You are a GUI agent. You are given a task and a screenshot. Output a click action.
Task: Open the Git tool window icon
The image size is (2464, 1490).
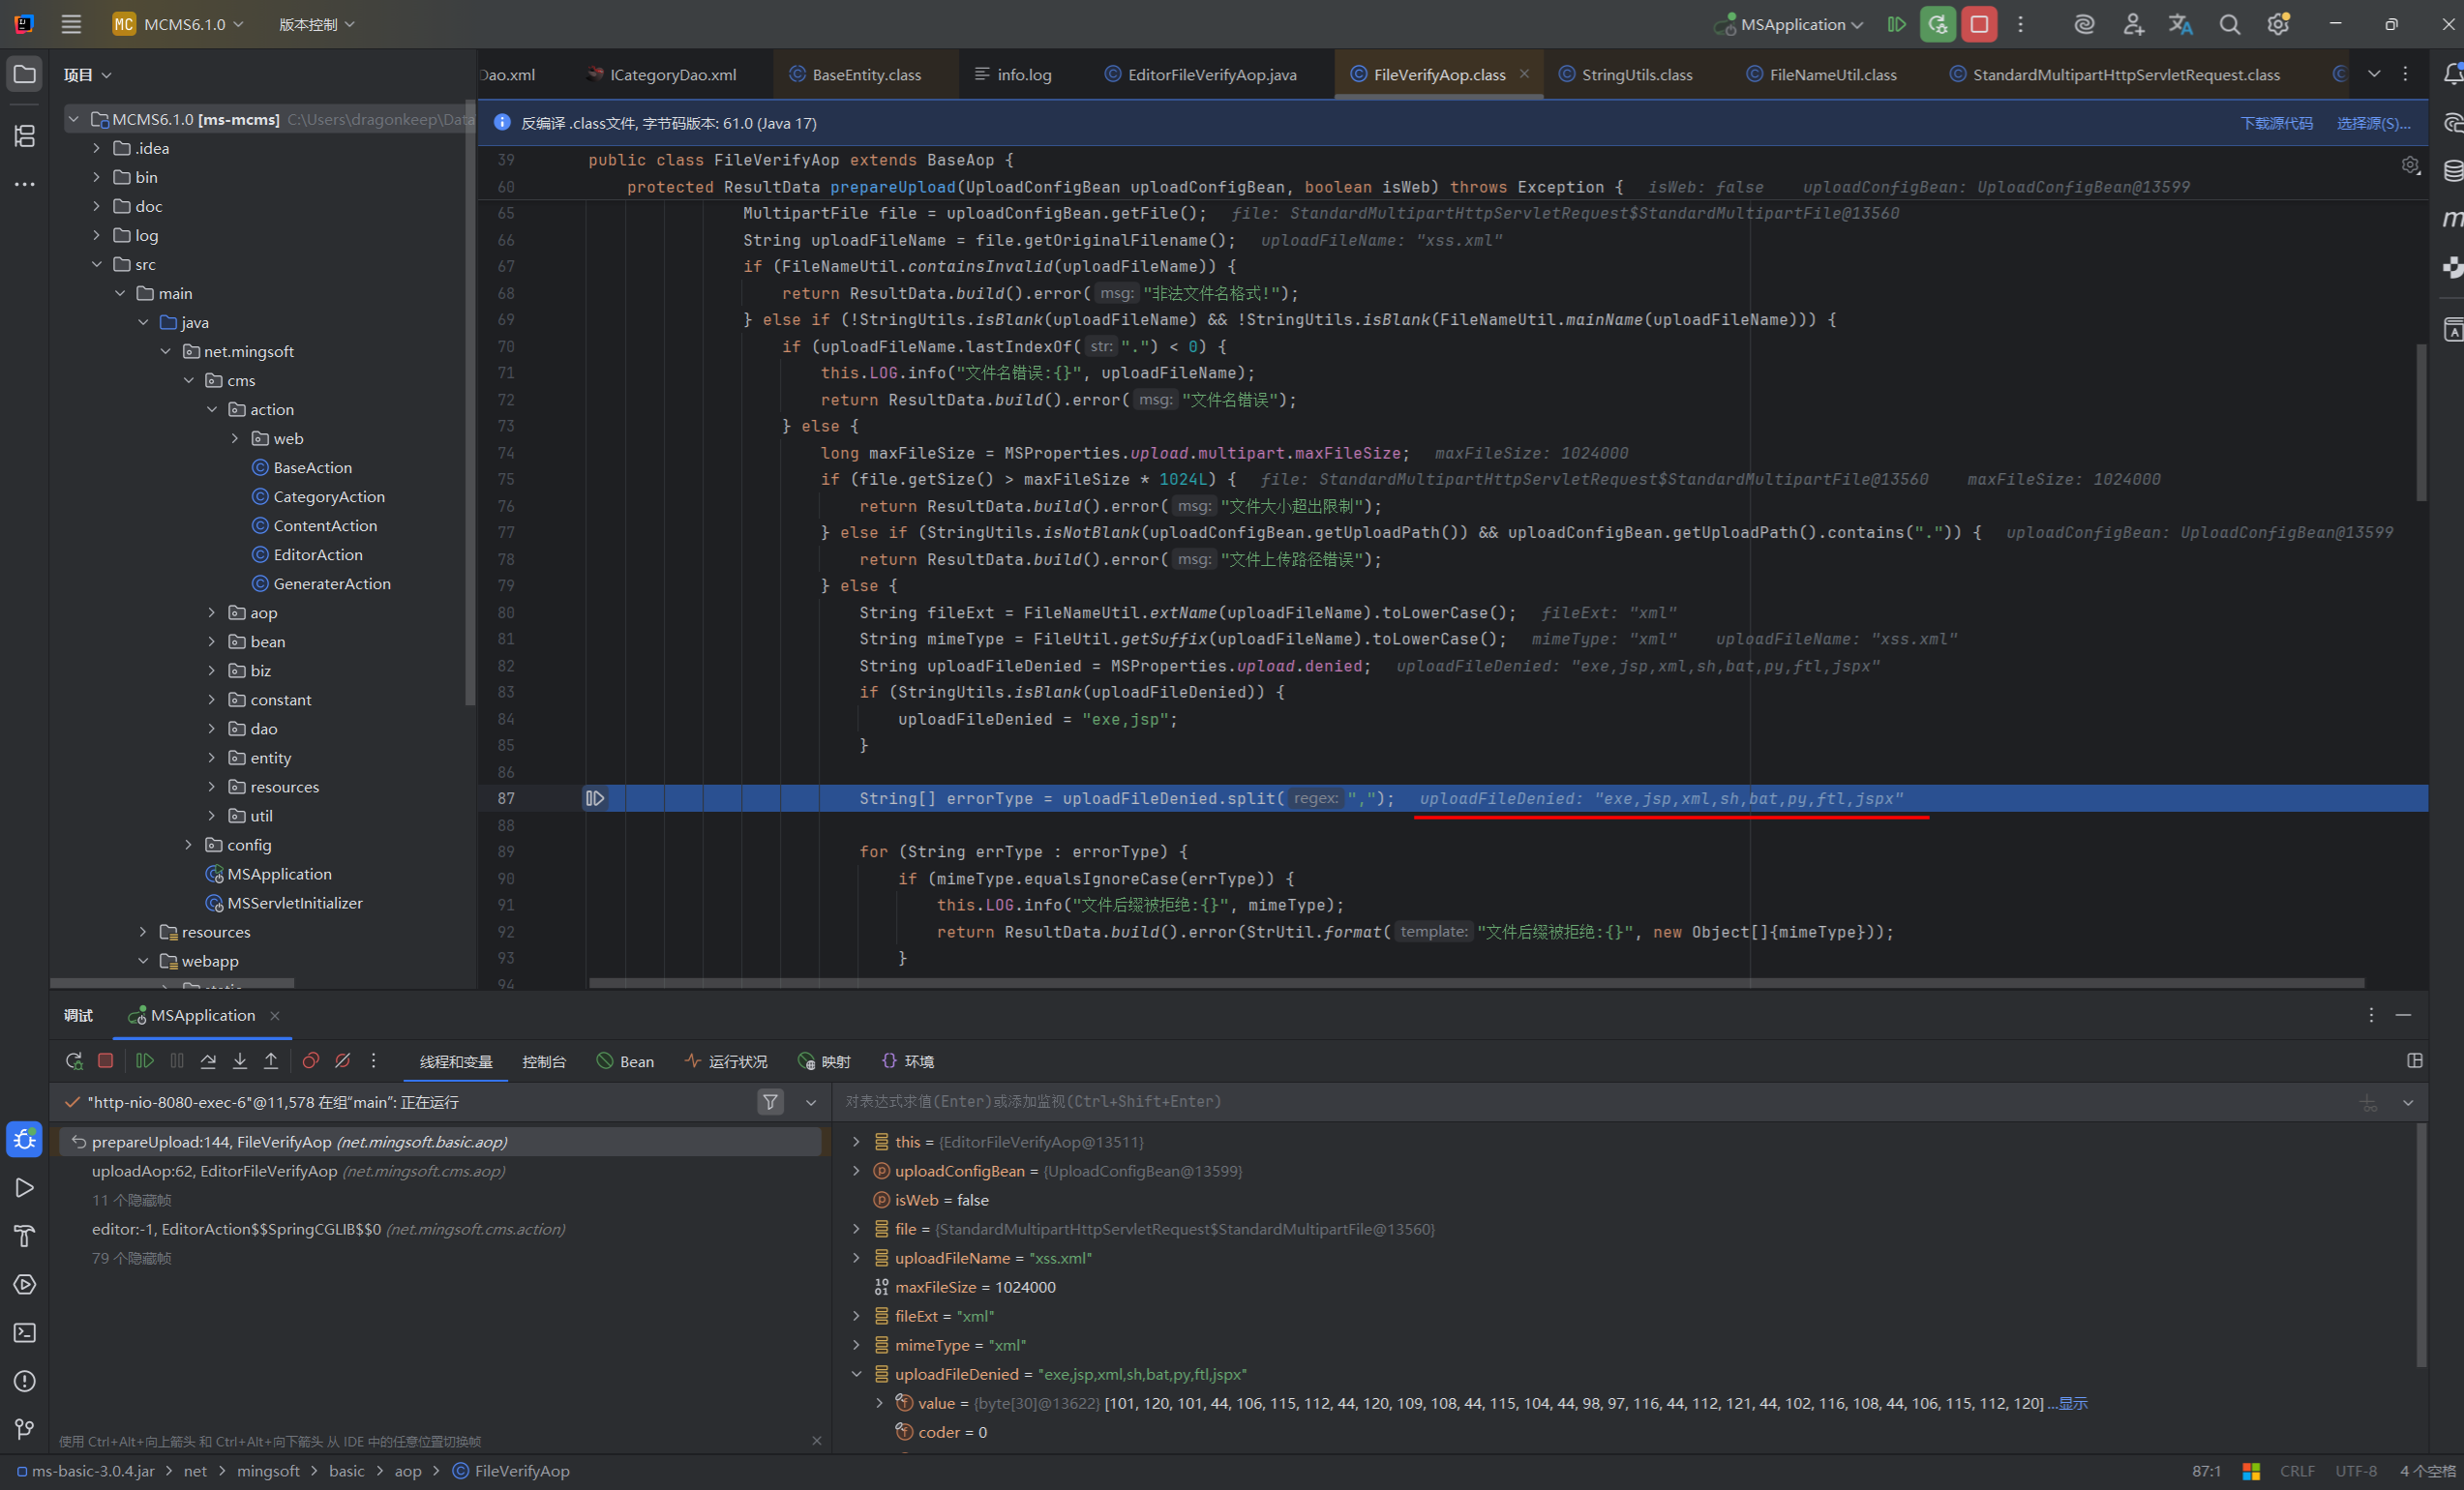tap(25, 1429)
